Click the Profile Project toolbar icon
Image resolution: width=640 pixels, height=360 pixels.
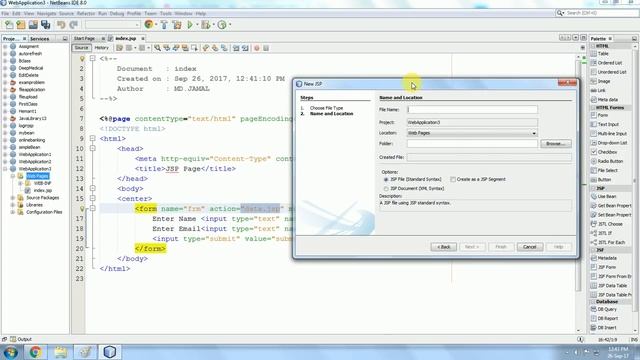pyautogui.click(x=222, y=25)
